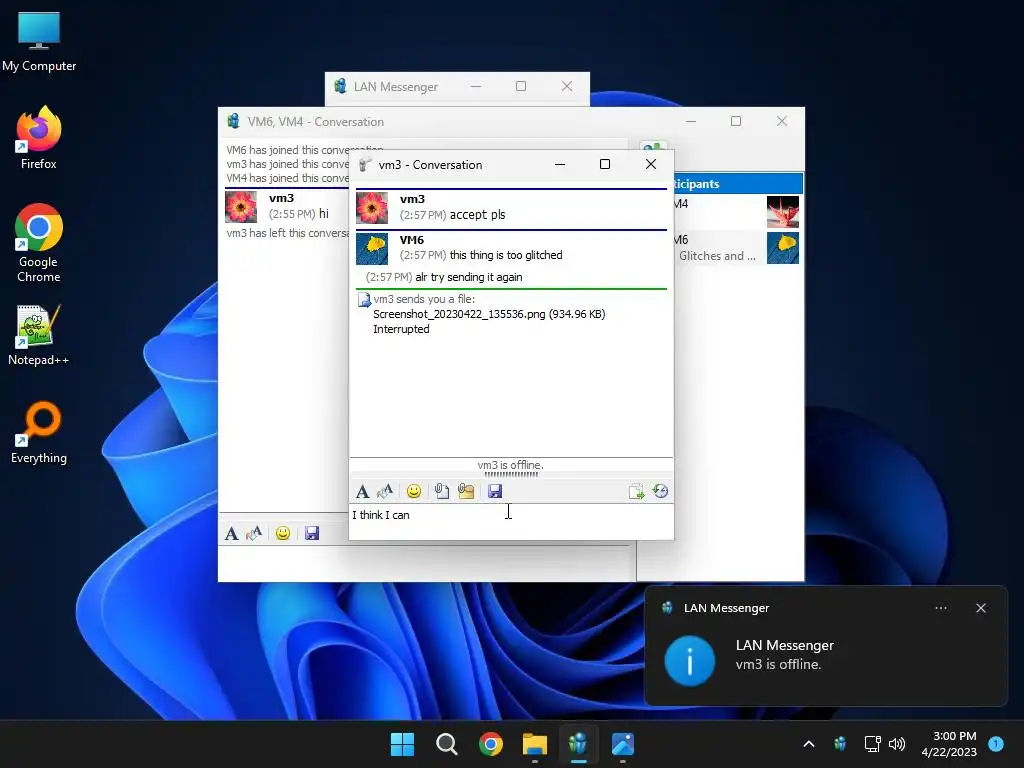Click the origami crane avatar in the Participants list
Screen dimensions: 1024x768
(x=783, y=212)
